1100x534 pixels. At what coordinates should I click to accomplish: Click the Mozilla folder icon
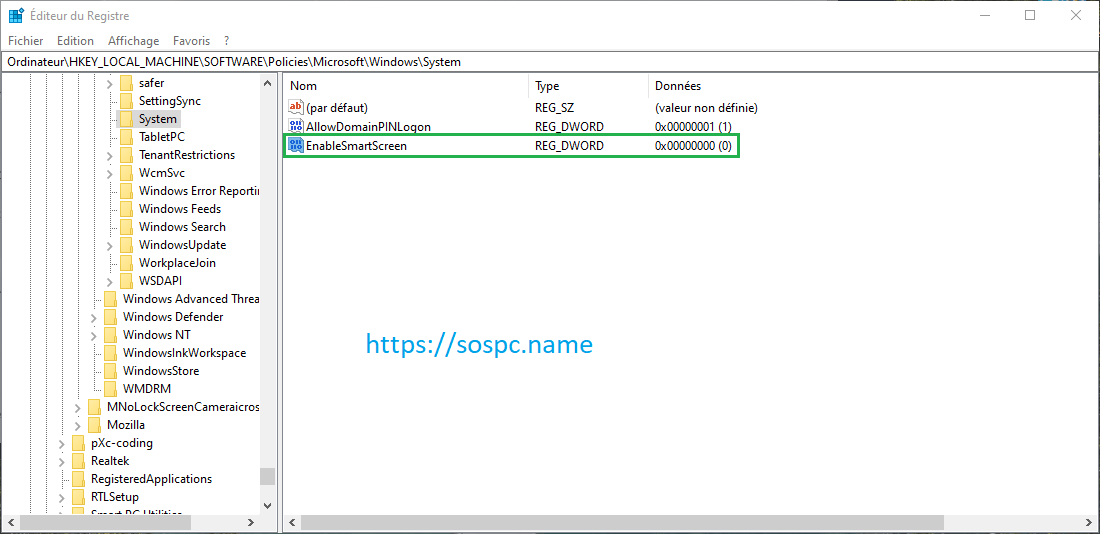pos(94,425)
